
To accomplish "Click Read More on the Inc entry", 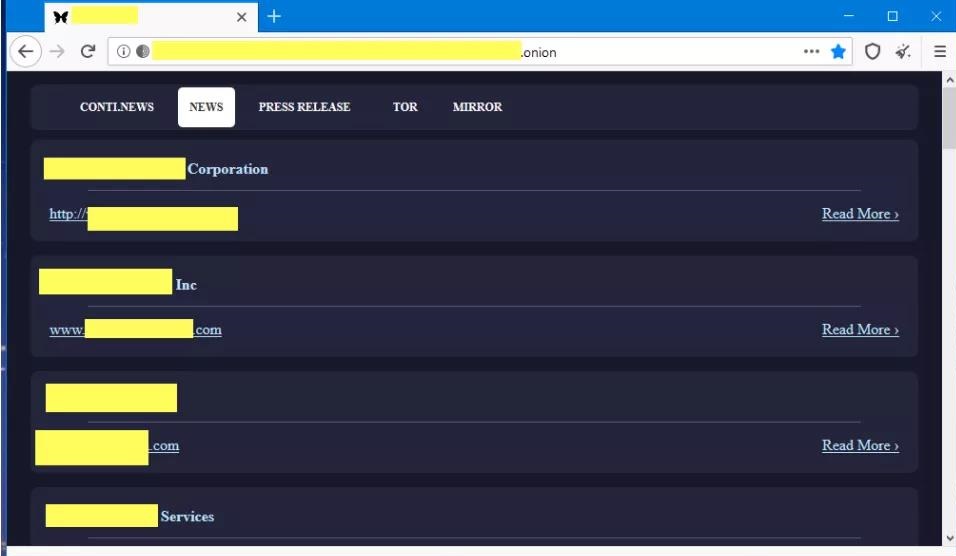I will click(x=860, y=330).
